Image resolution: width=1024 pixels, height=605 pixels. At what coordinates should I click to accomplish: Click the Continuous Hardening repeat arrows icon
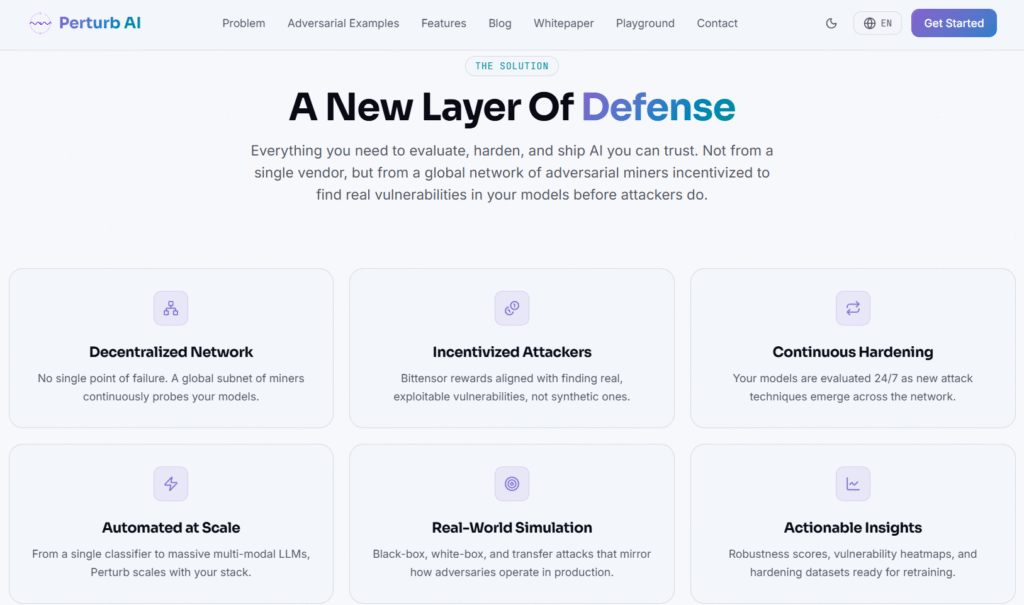(x=852, y=308)
